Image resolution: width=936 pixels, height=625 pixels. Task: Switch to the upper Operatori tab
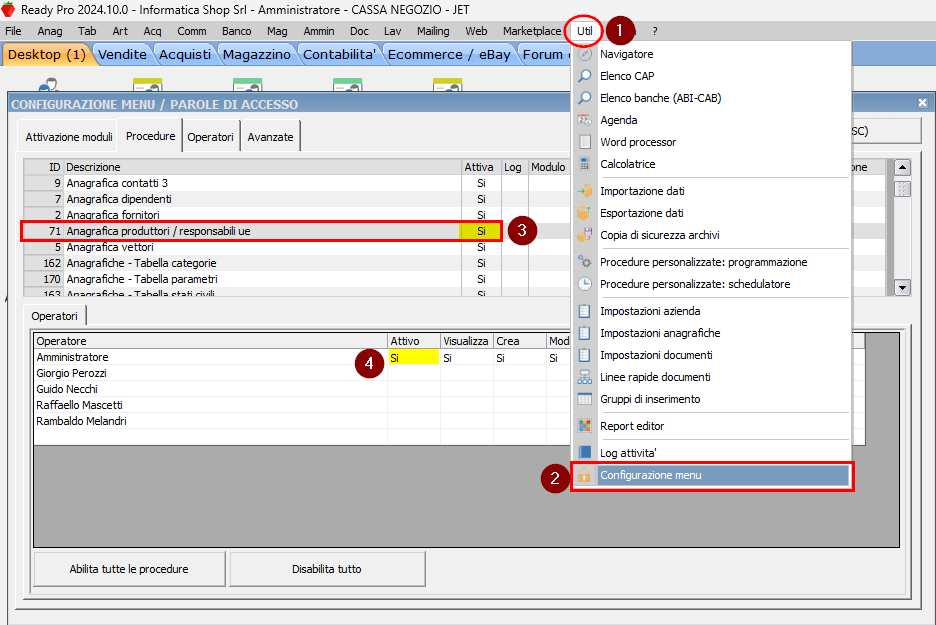click(x=210, y=137)
